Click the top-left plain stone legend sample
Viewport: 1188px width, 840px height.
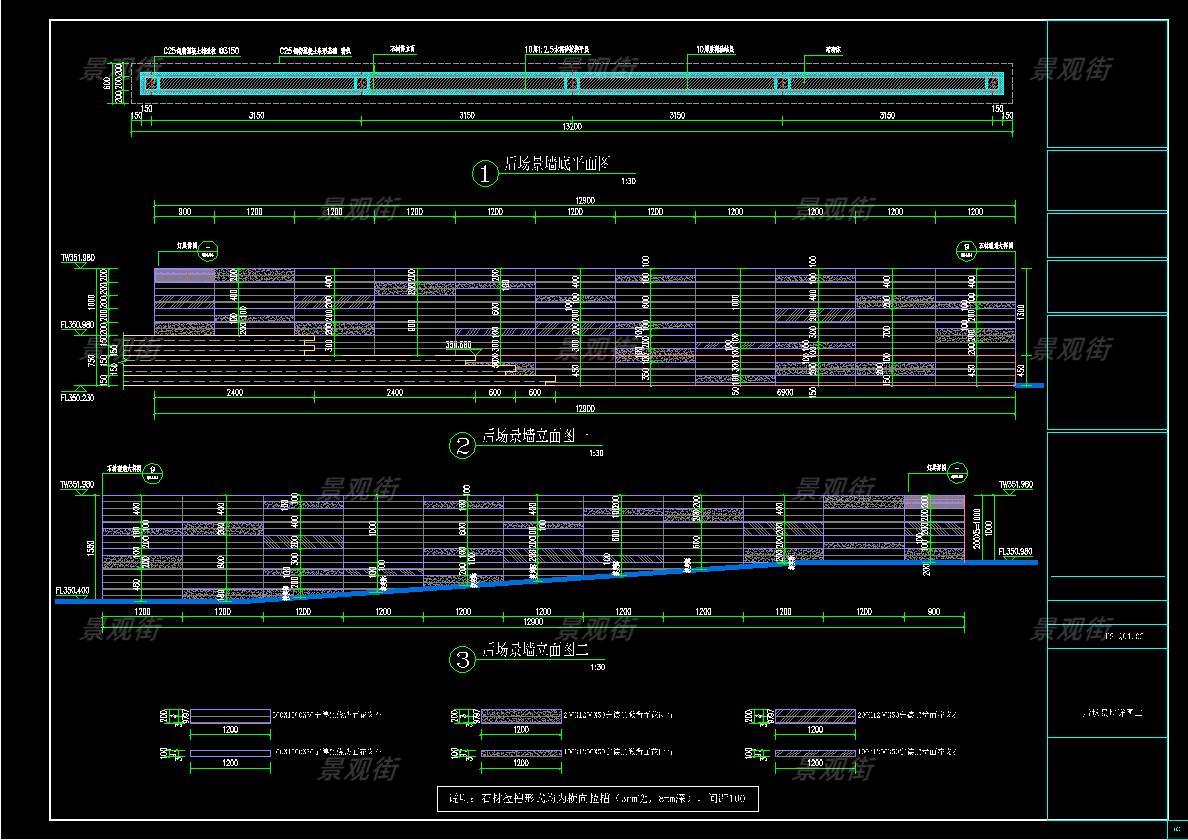[x=230, y=715]
